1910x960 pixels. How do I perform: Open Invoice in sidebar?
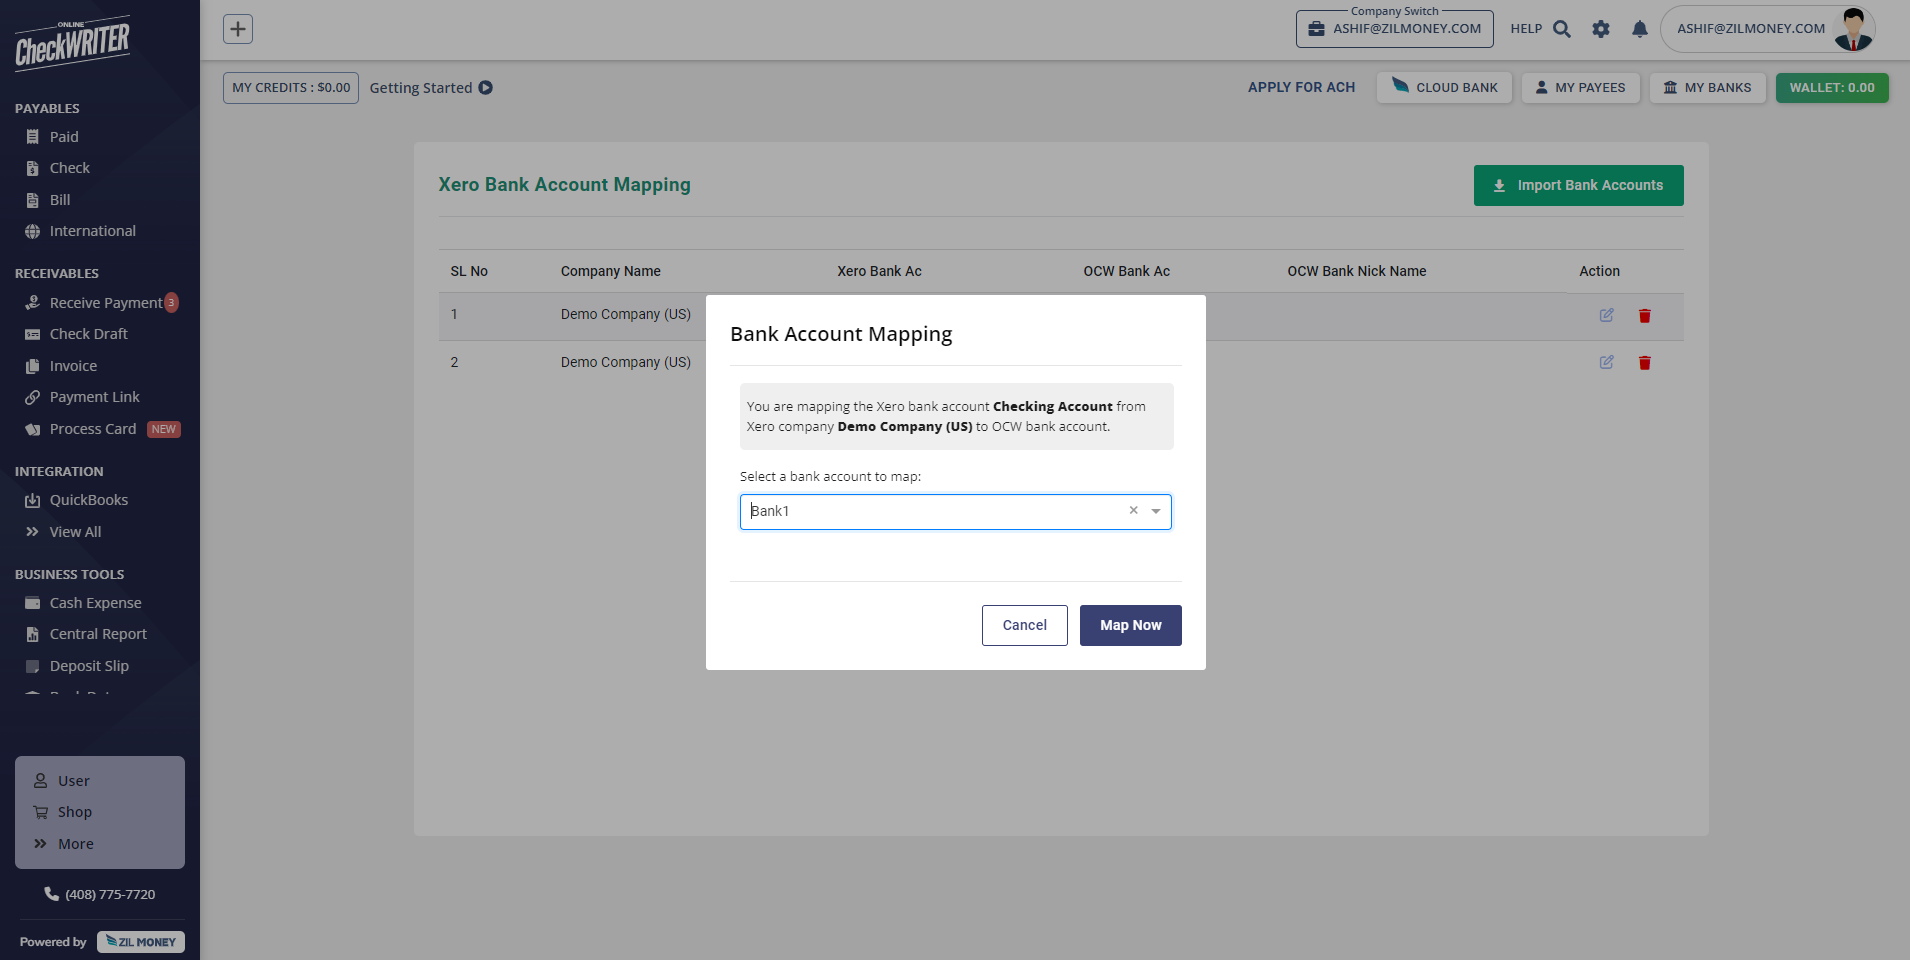[73, 366]
